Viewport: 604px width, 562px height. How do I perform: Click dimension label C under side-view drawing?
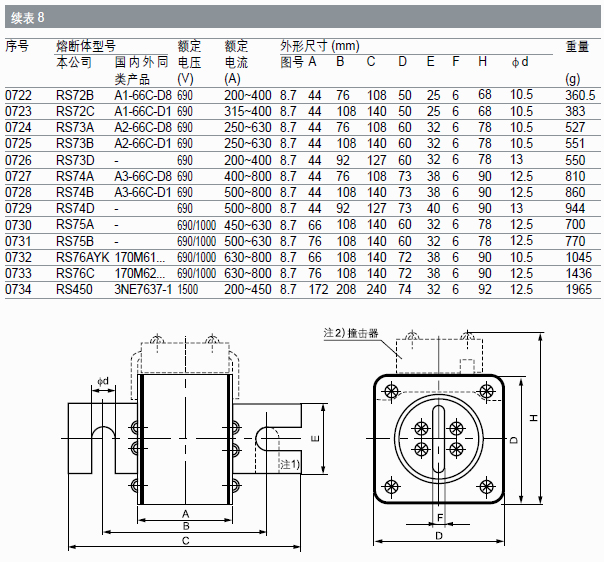(186, 540)
